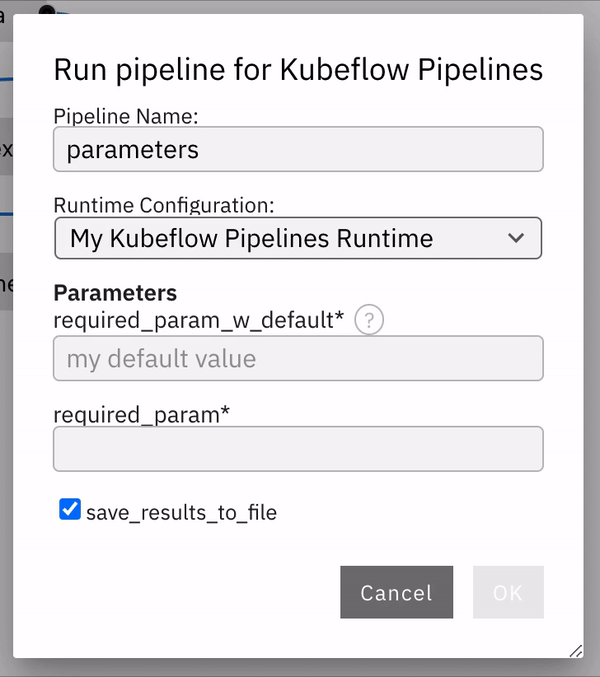Screen dimensions: 600x677
Task: Click the 'Runtime Configuration:' label
Action: pos(164,205)
